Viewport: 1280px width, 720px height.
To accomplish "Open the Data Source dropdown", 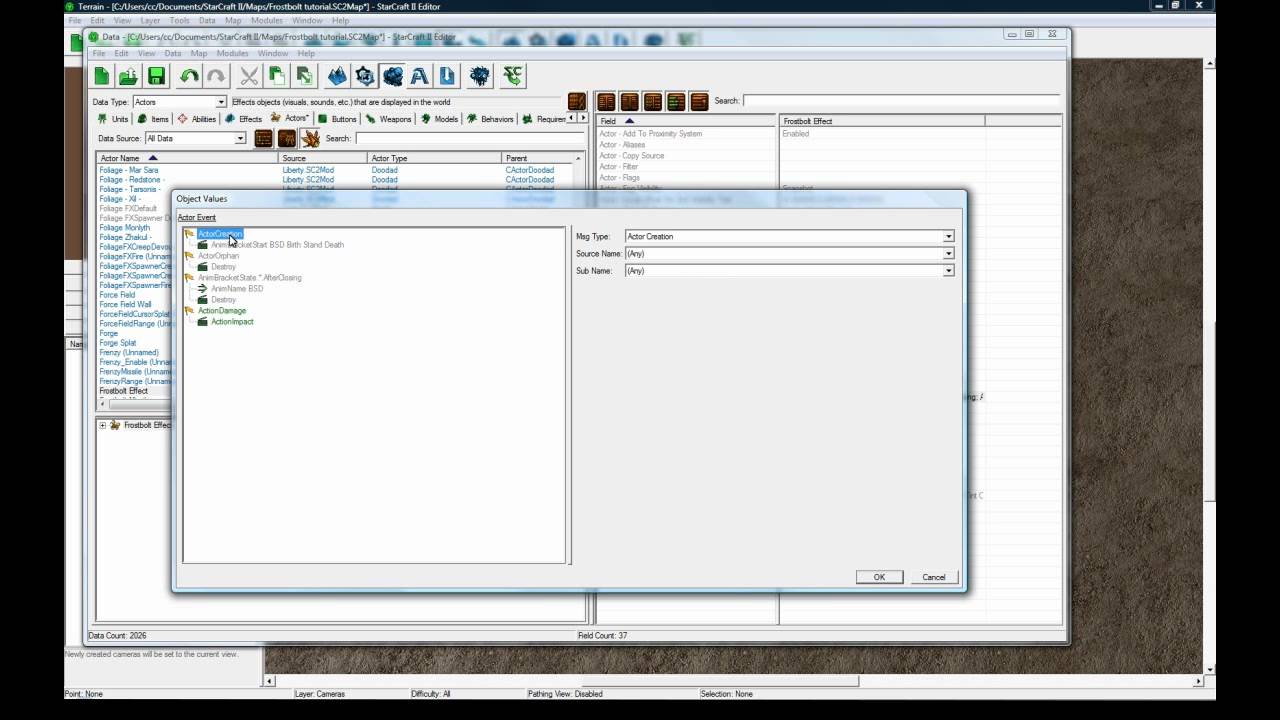I will click(x=240, y=139).
